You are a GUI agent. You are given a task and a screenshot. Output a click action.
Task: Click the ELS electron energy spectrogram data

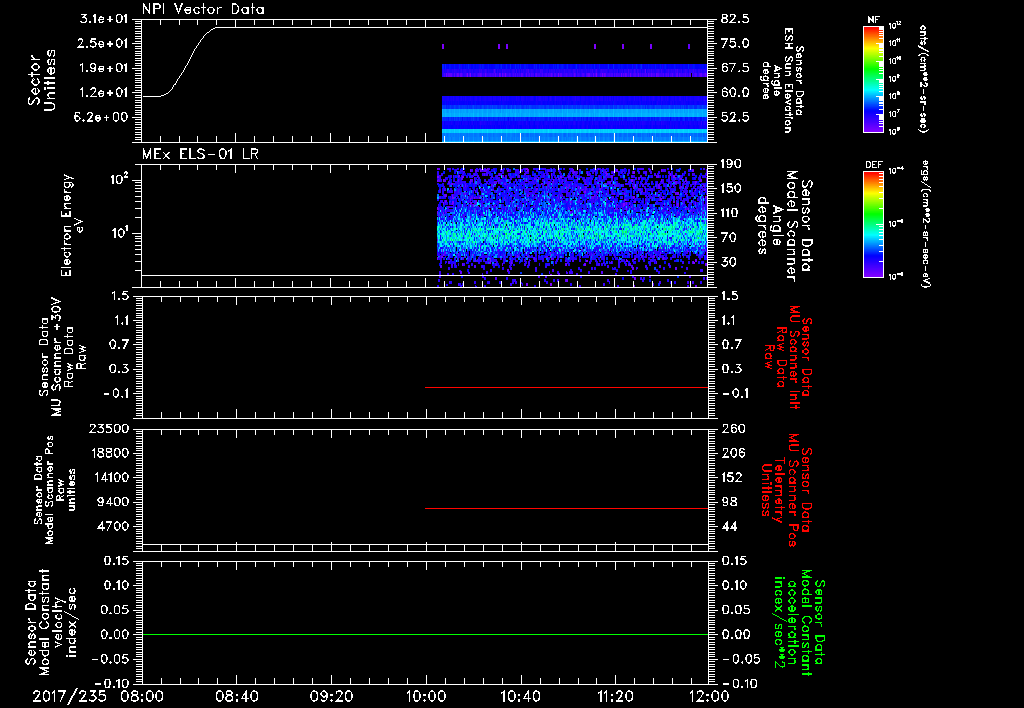click(571, 225)
